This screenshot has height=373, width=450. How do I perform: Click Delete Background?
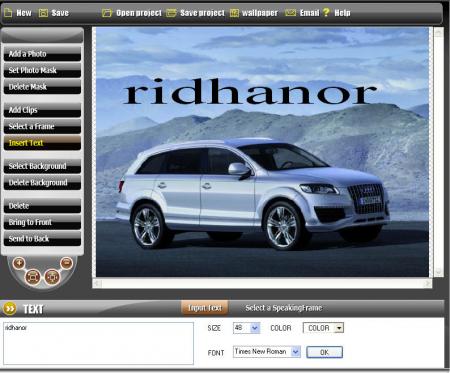click(42, 183)
